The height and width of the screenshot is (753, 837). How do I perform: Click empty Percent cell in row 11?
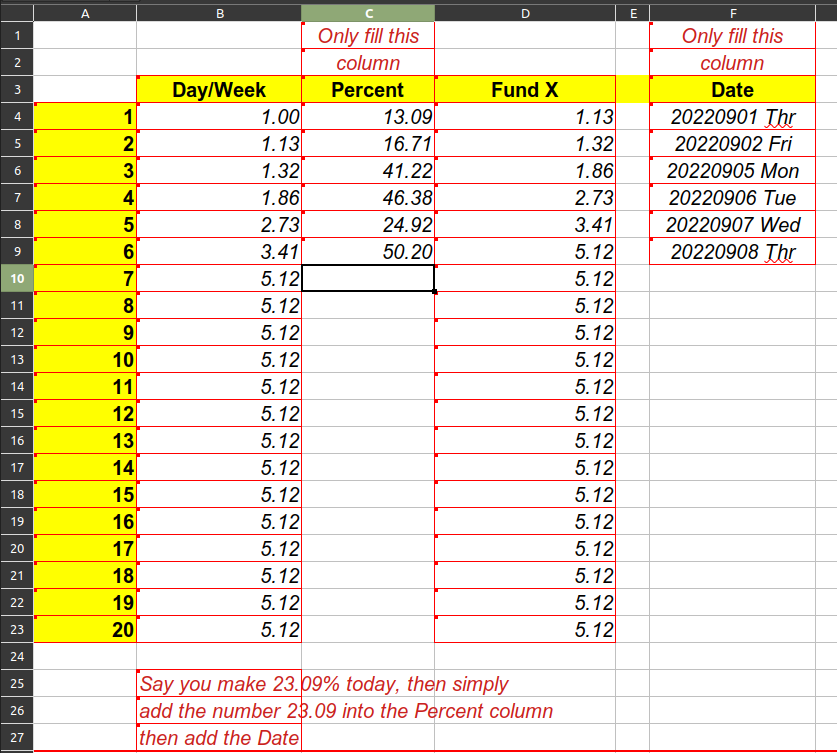368,305
